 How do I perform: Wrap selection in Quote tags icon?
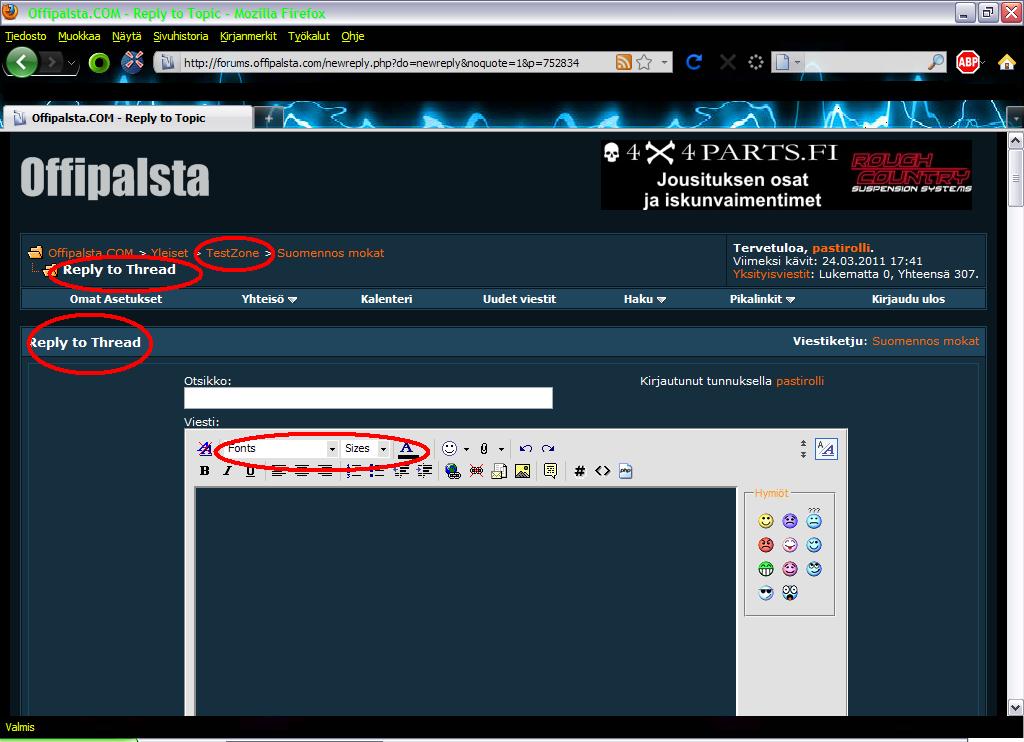click(x=550, y=471)
